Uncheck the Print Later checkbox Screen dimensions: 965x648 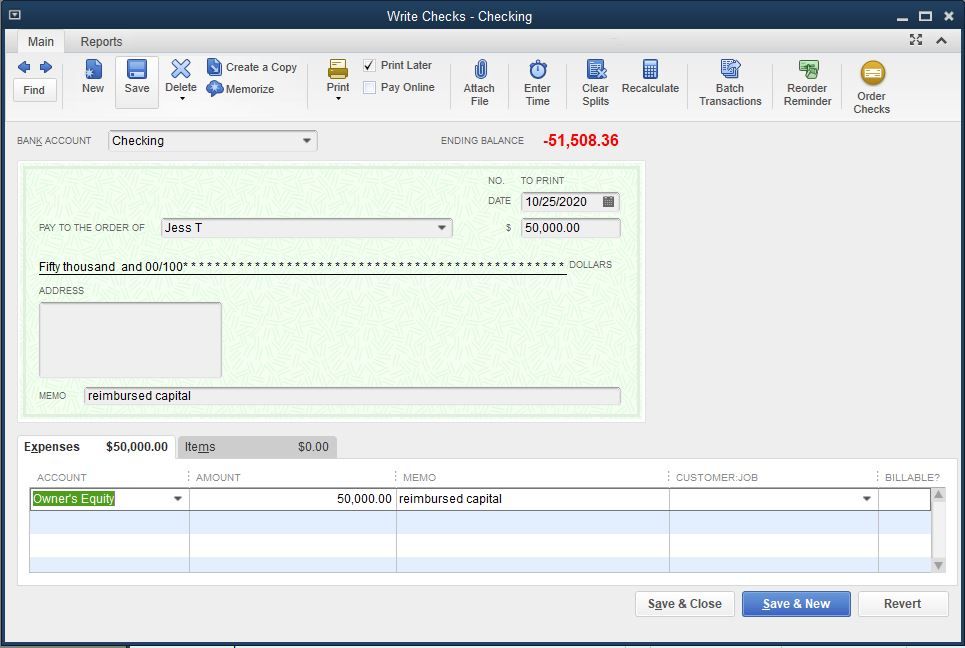369,65
